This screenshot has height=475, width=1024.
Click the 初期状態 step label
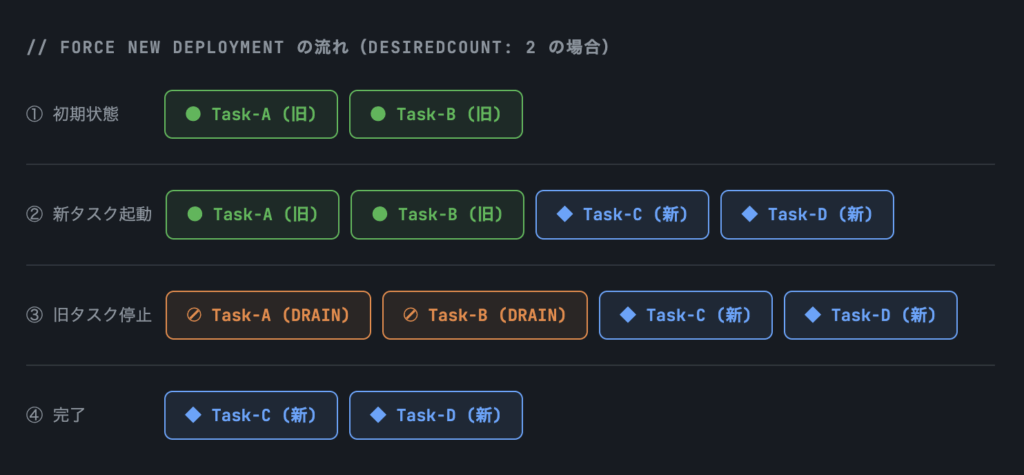pyautogui.click(x=85, y=114)
